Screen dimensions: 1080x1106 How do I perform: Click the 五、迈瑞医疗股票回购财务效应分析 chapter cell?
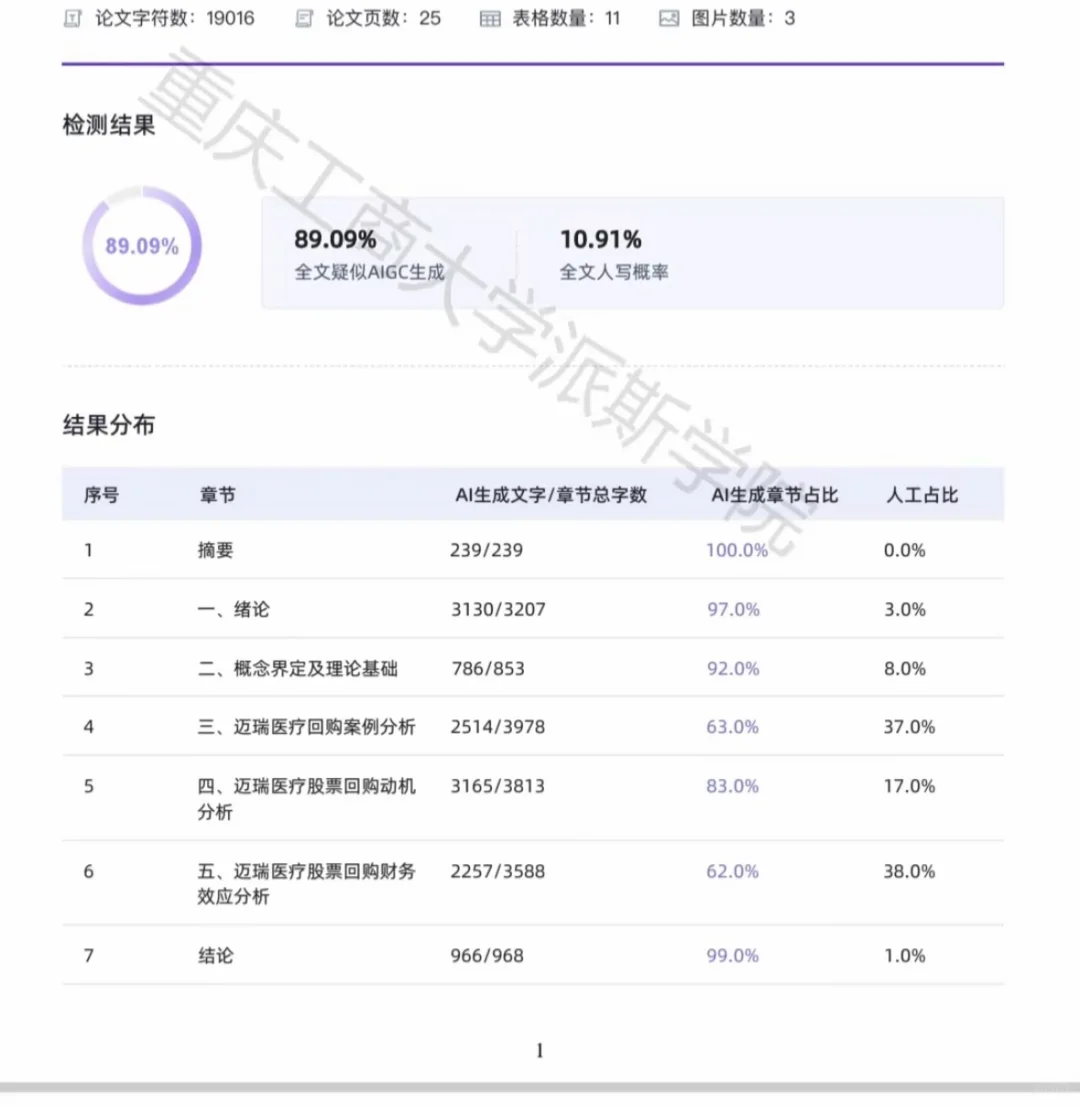pos(306,884)
